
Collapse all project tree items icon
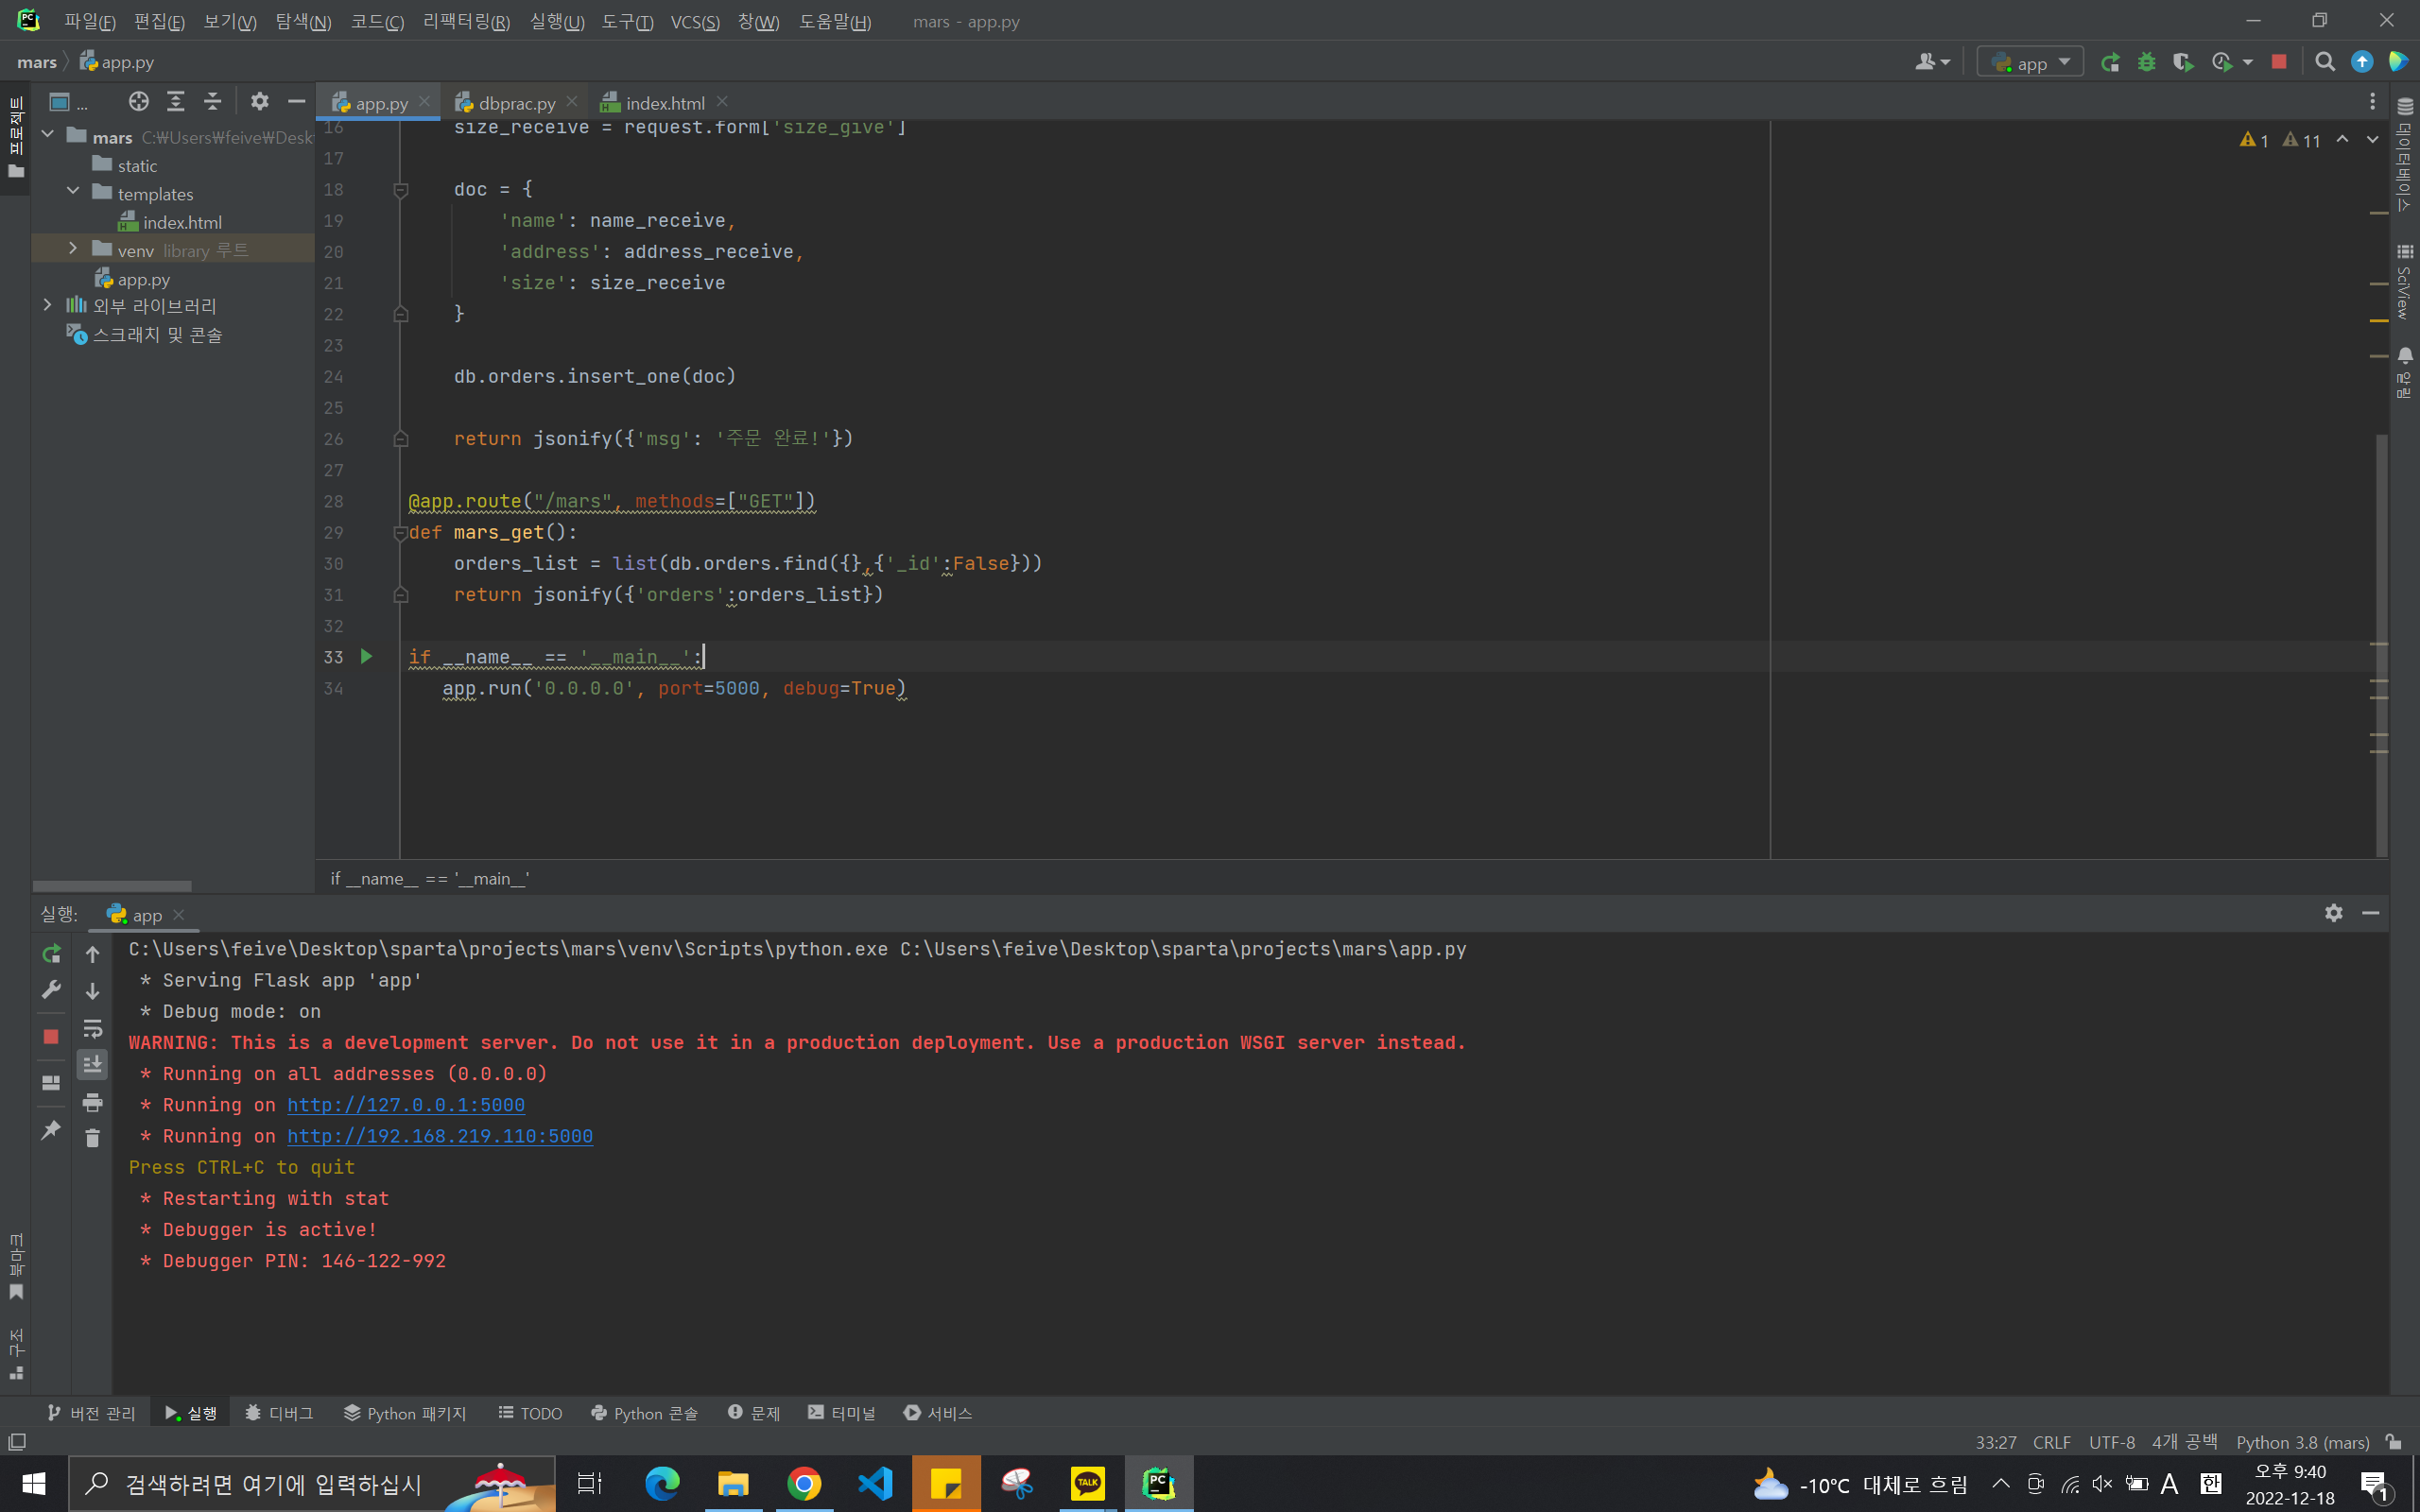pos(213,101)
